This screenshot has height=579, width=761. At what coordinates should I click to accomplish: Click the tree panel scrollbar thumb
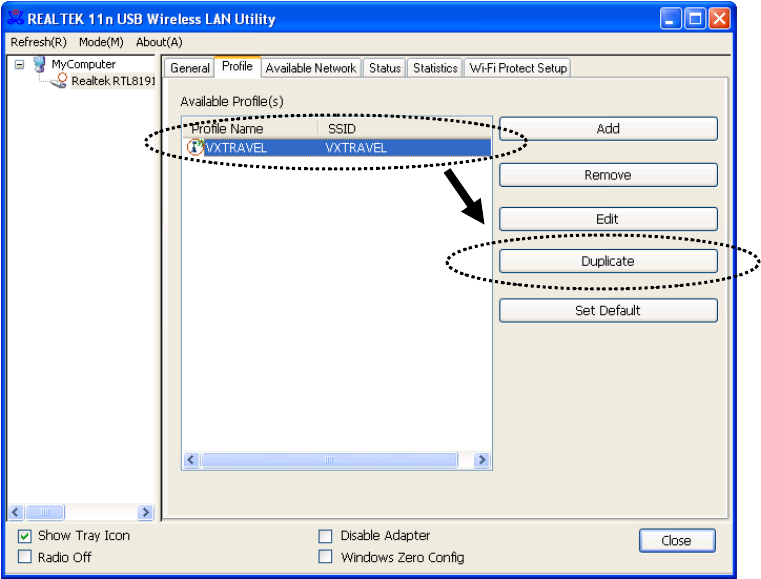point(45,512)
